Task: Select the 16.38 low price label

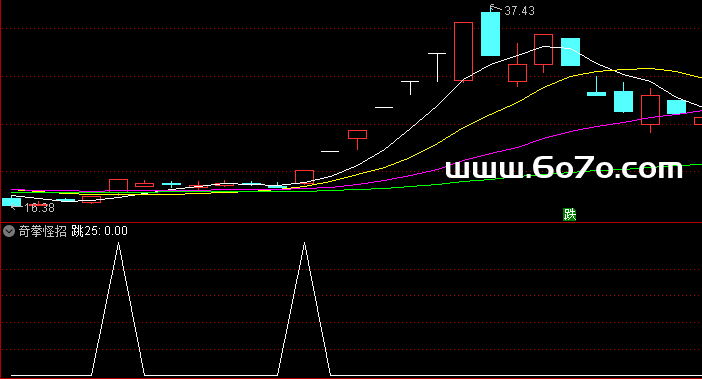Action: 39,208
